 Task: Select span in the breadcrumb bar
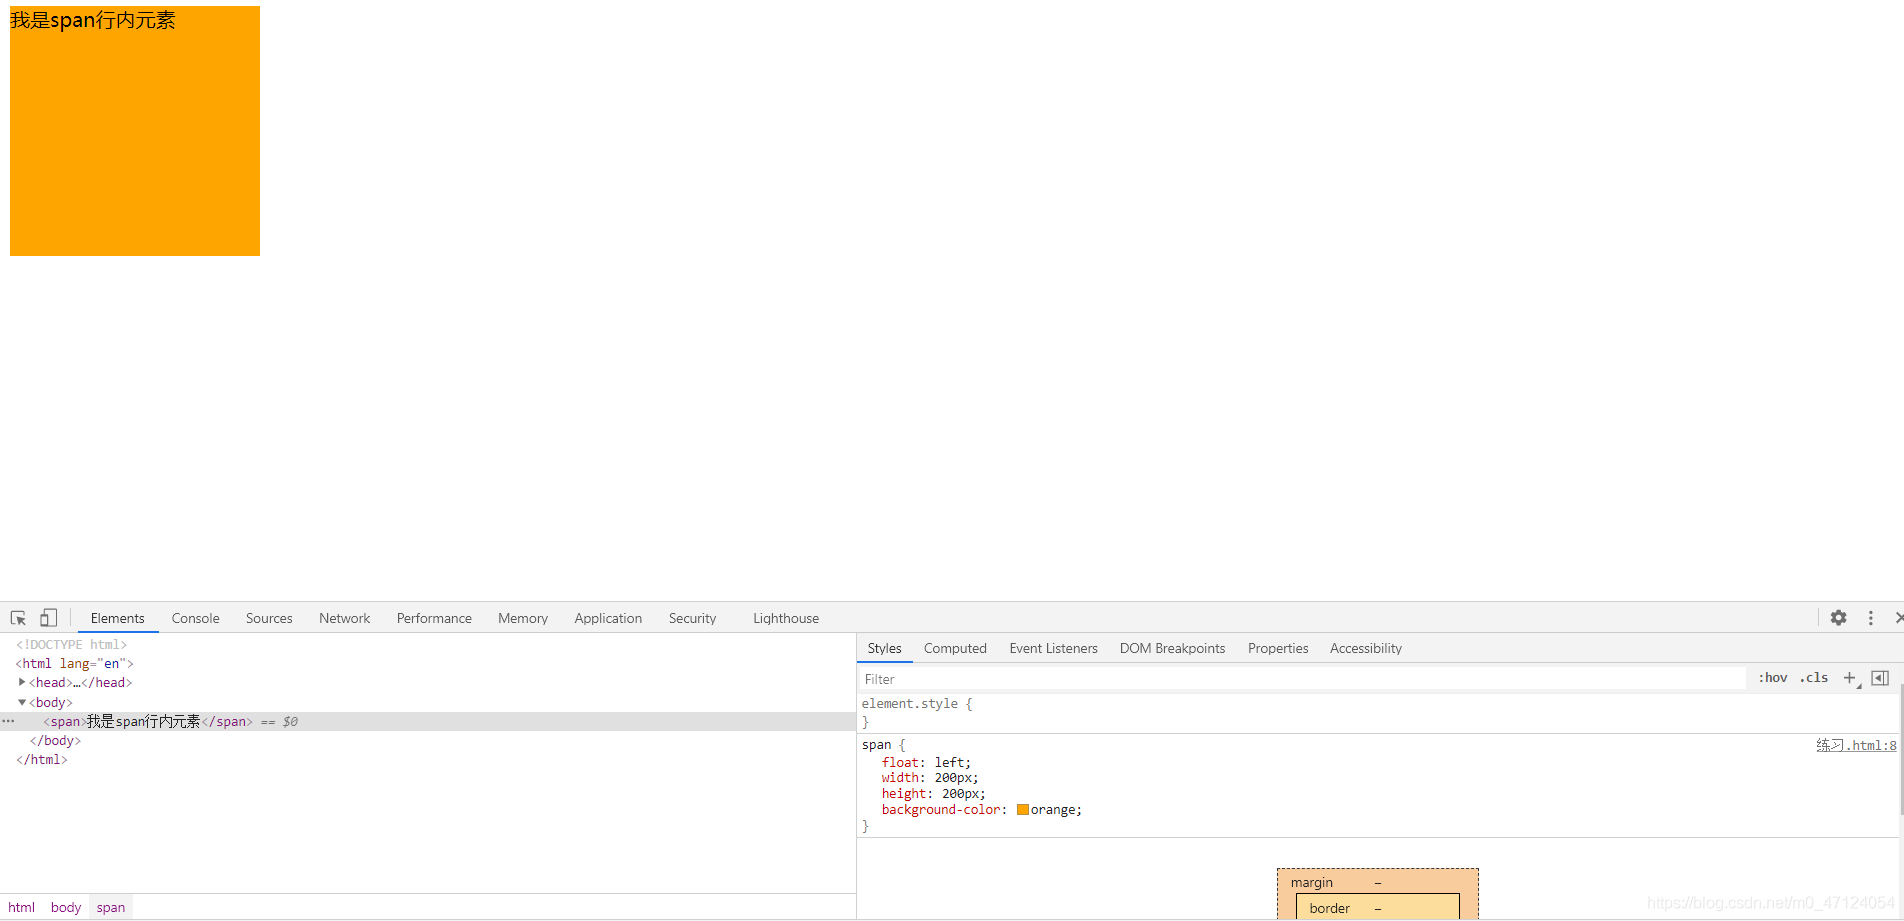coord(111,907)
